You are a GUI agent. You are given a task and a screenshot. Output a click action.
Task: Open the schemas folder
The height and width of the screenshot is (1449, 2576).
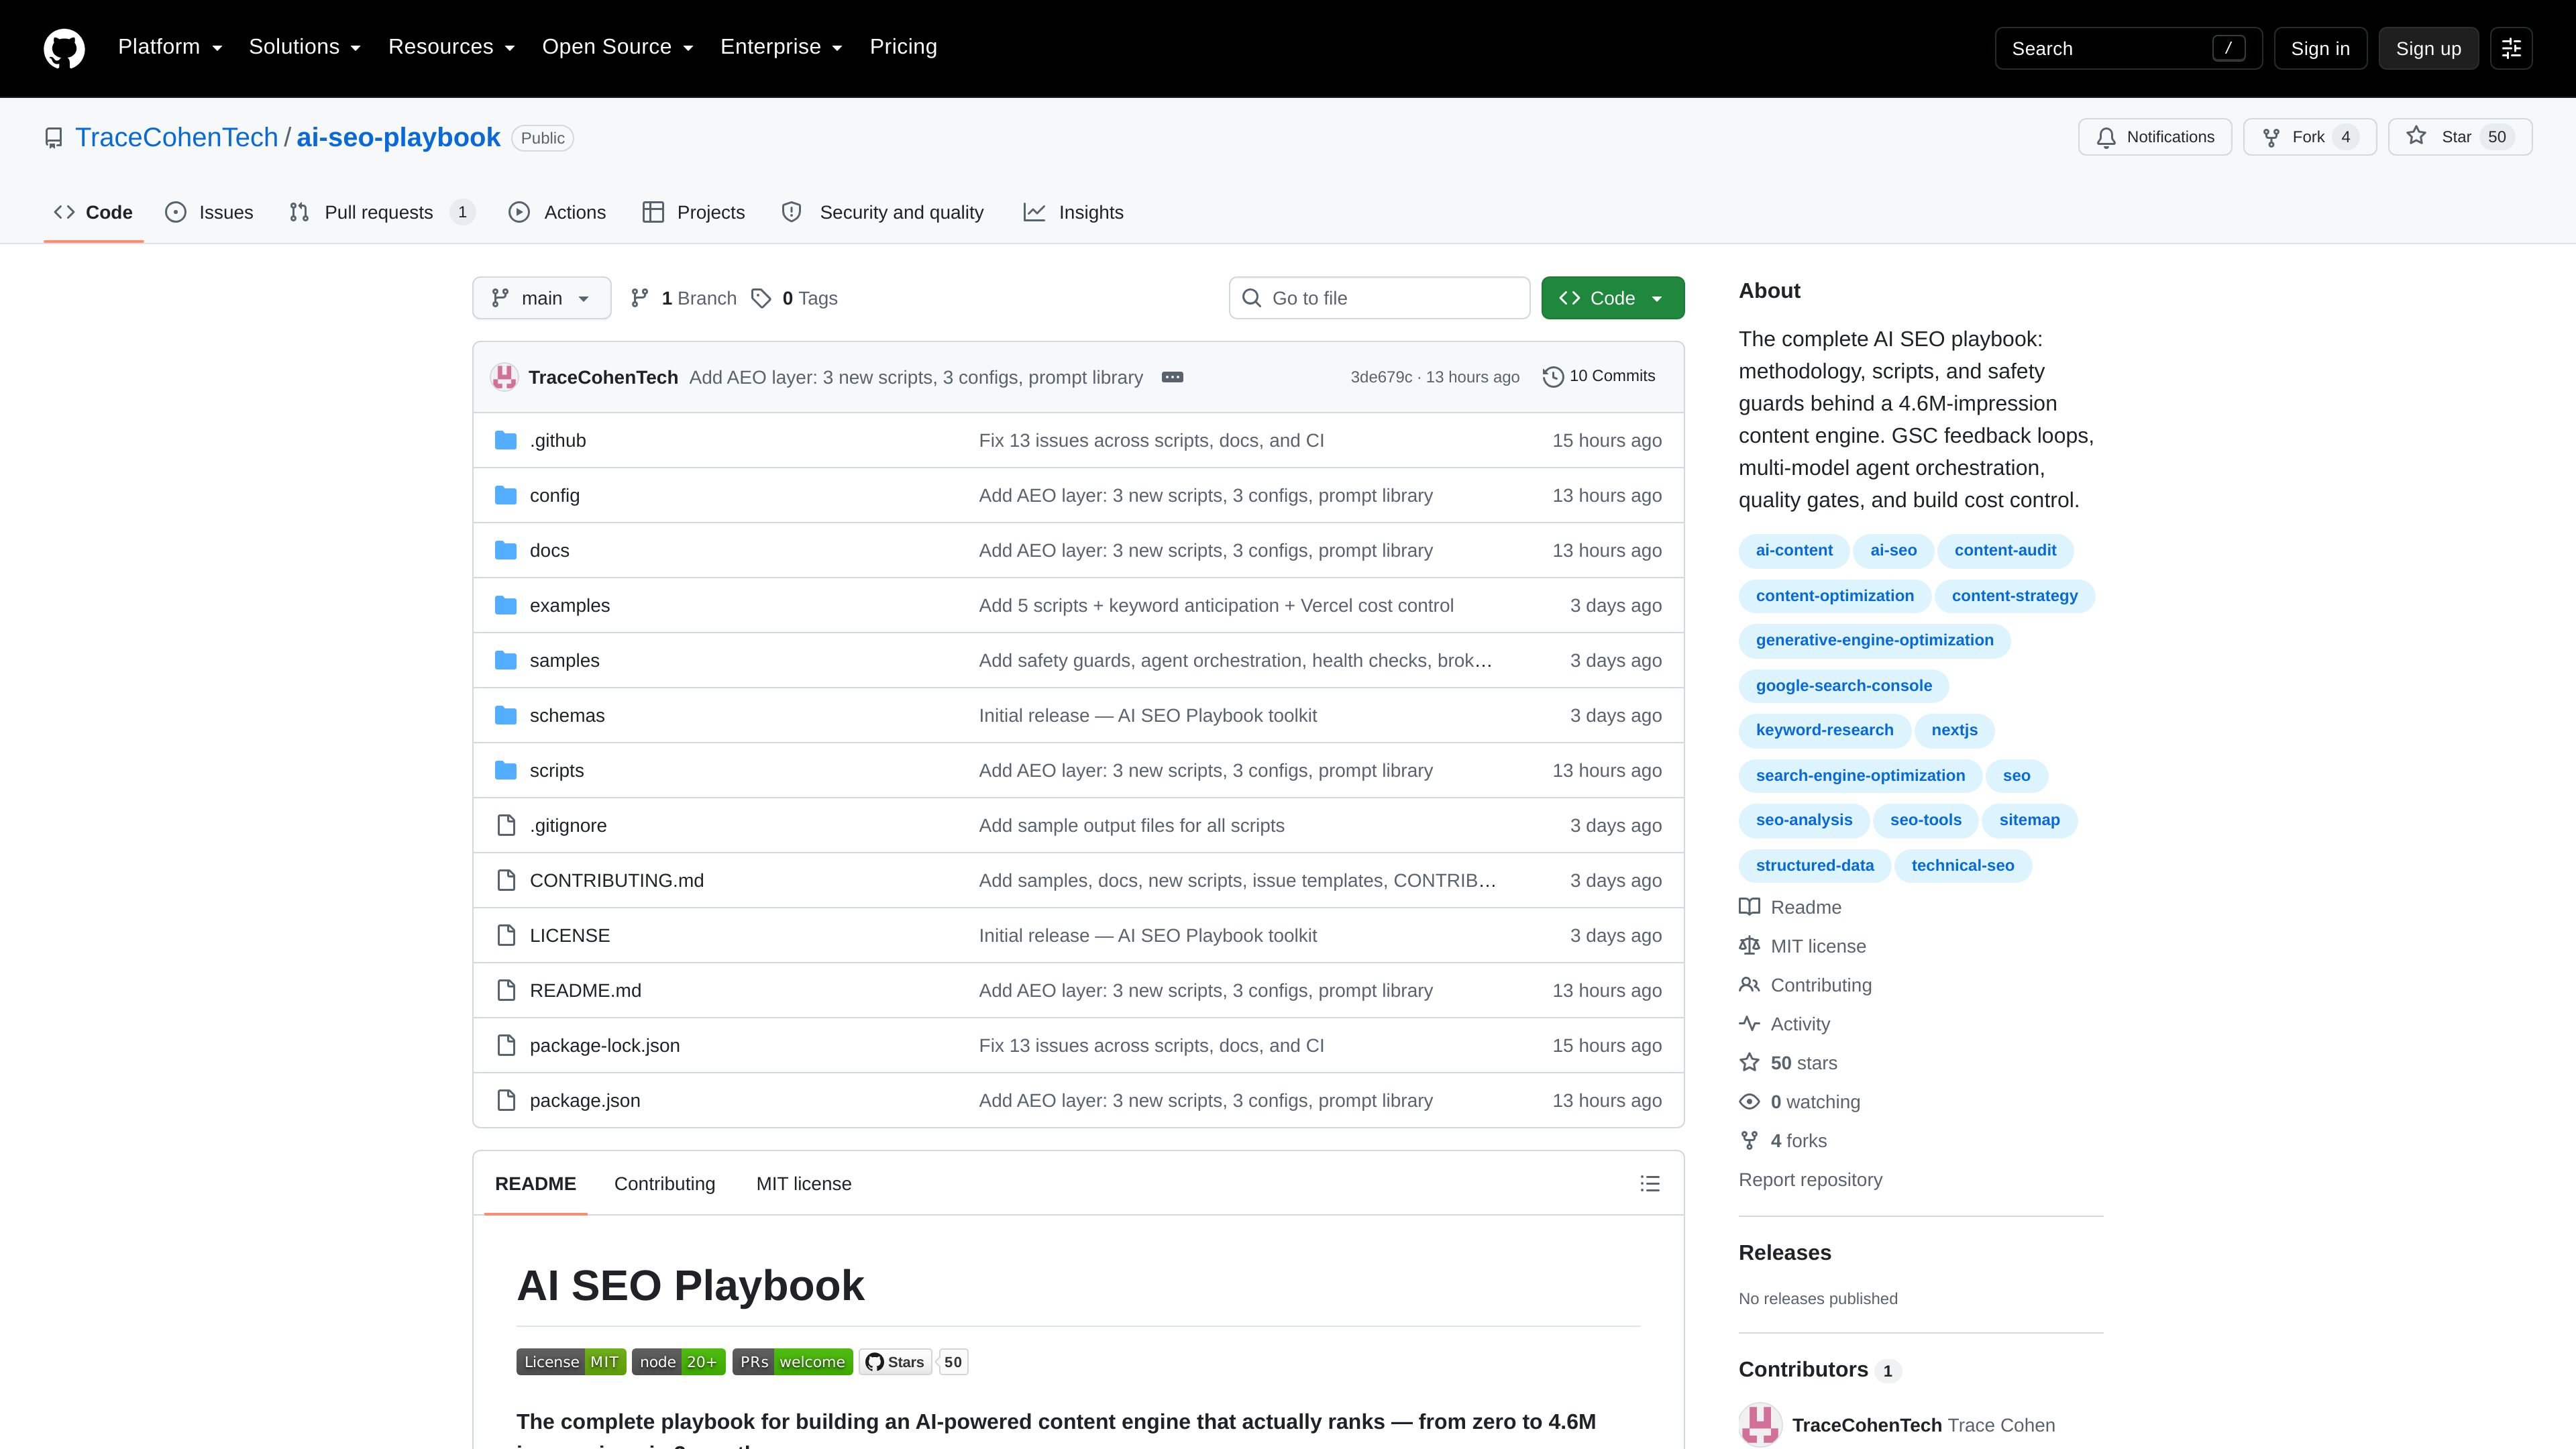[567, 715]
